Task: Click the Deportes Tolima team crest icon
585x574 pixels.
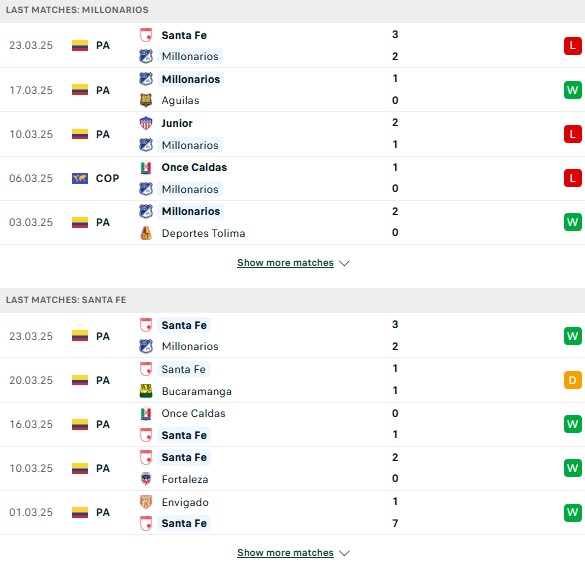Action: coord(146,233)
